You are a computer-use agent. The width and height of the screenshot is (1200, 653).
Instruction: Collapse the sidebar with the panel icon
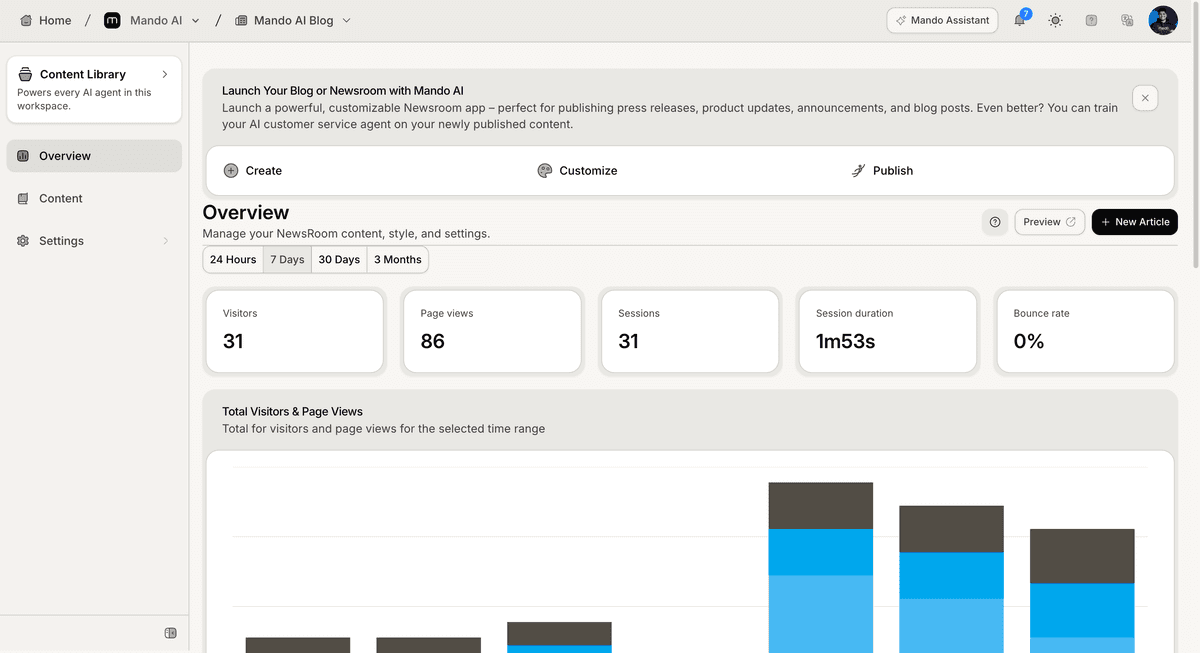[x=170, y=633]
